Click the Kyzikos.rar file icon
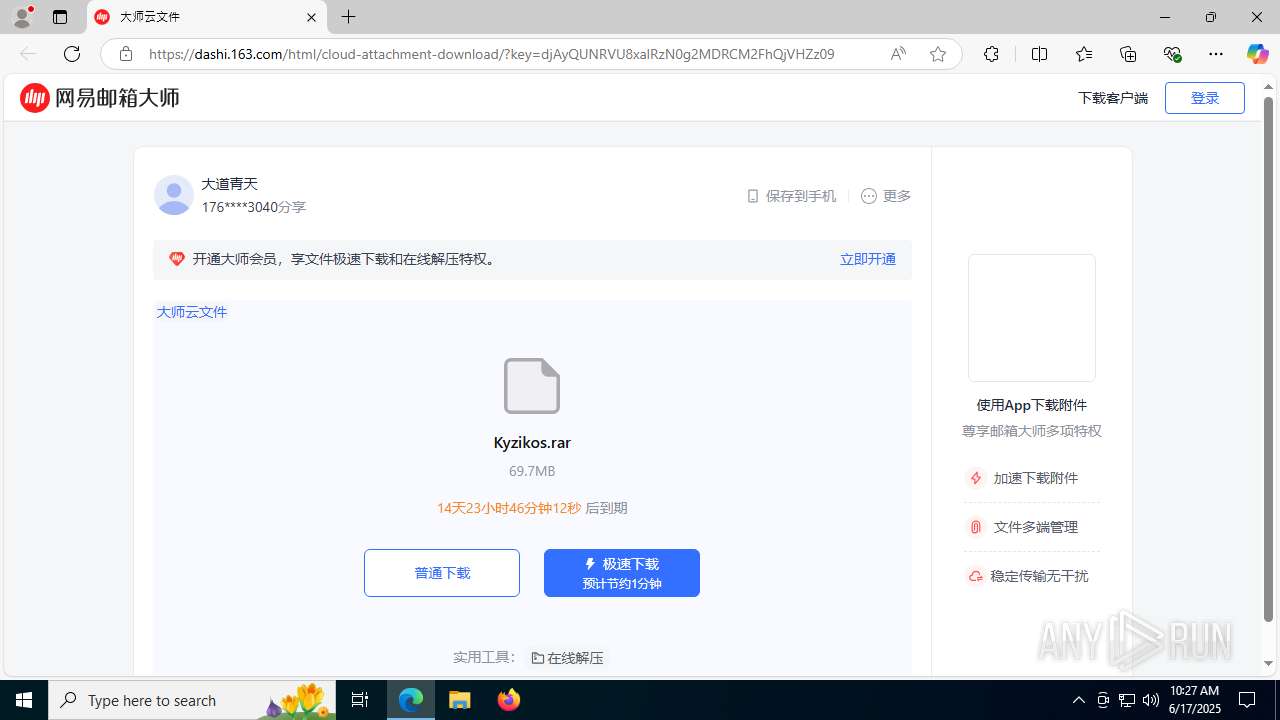Image resolution: width=1280 pixels, height=720 pixels. click(532, 386)
